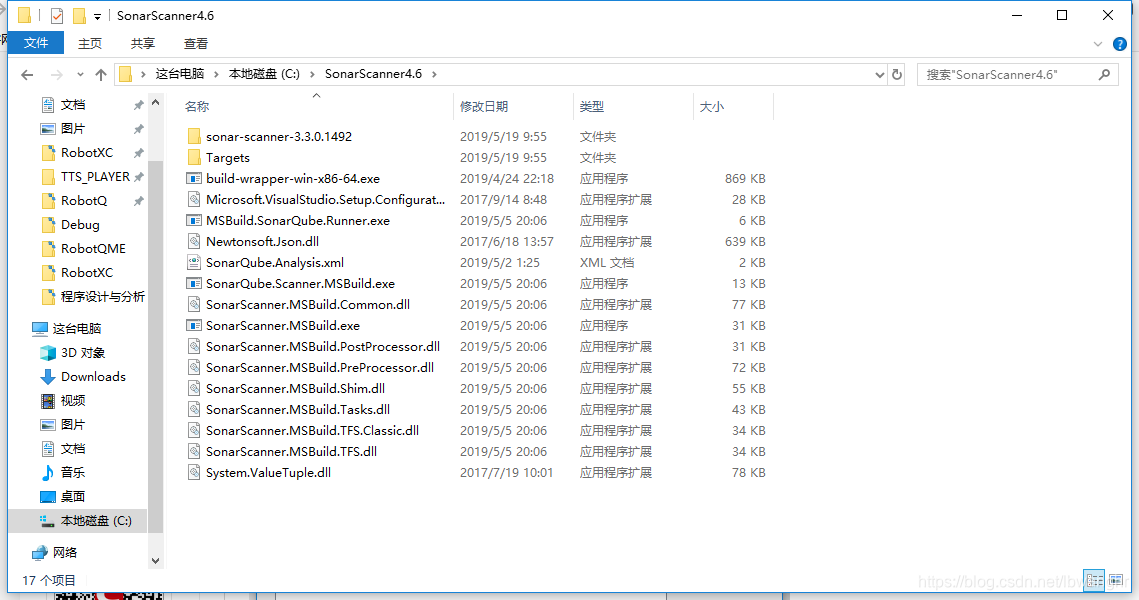Click navigation pane scroll down arrow
The width and height of the screenshot is (1139, 600).
click(155, 561)
